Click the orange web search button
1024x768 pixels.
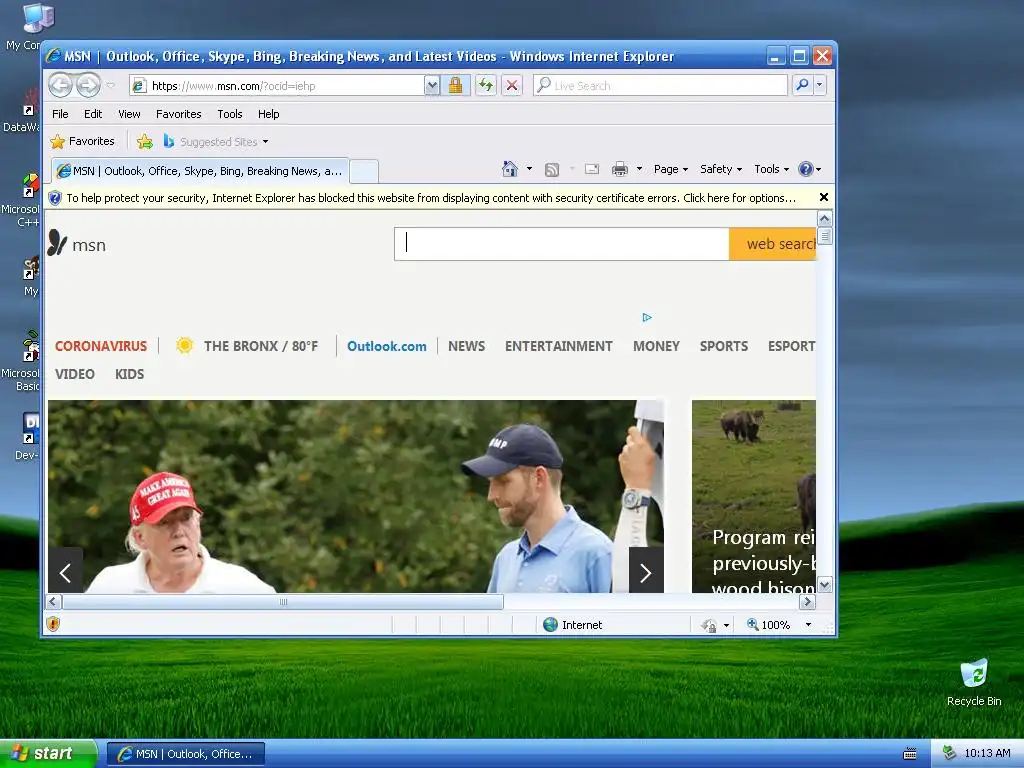pos(773,244)
